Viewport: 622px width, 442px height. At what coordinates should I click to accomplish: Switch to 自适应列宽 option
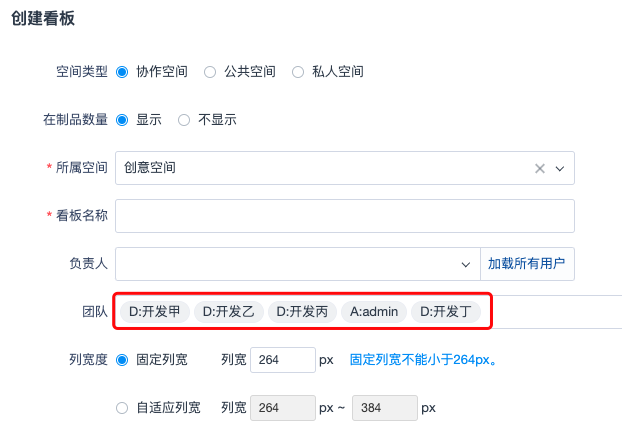coord(123,408)
